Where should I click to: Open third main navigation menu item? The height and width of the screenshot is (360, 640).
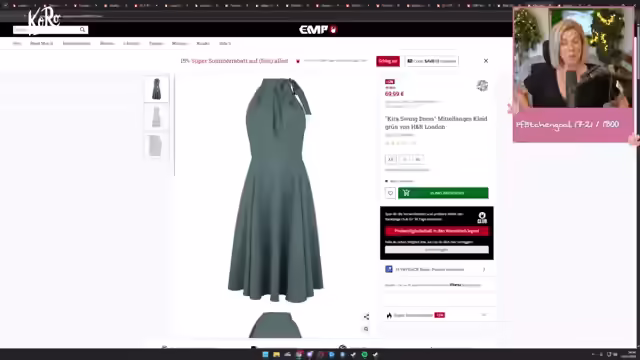[x=76, y=43]
